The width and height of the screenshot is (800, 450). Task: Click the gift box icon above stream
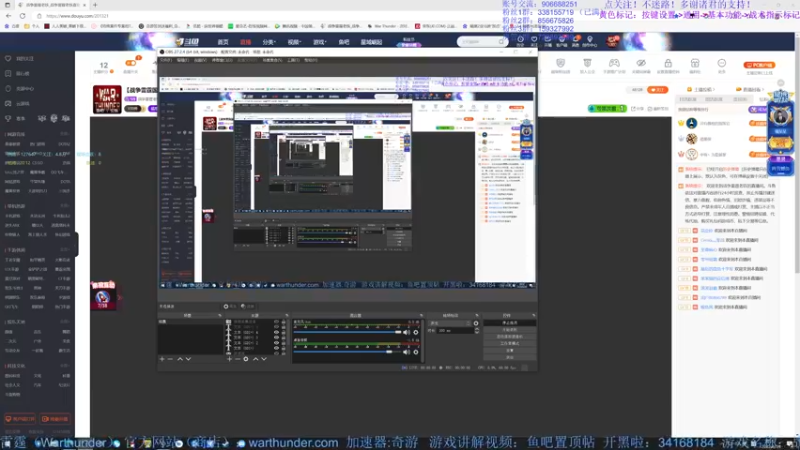695,63
